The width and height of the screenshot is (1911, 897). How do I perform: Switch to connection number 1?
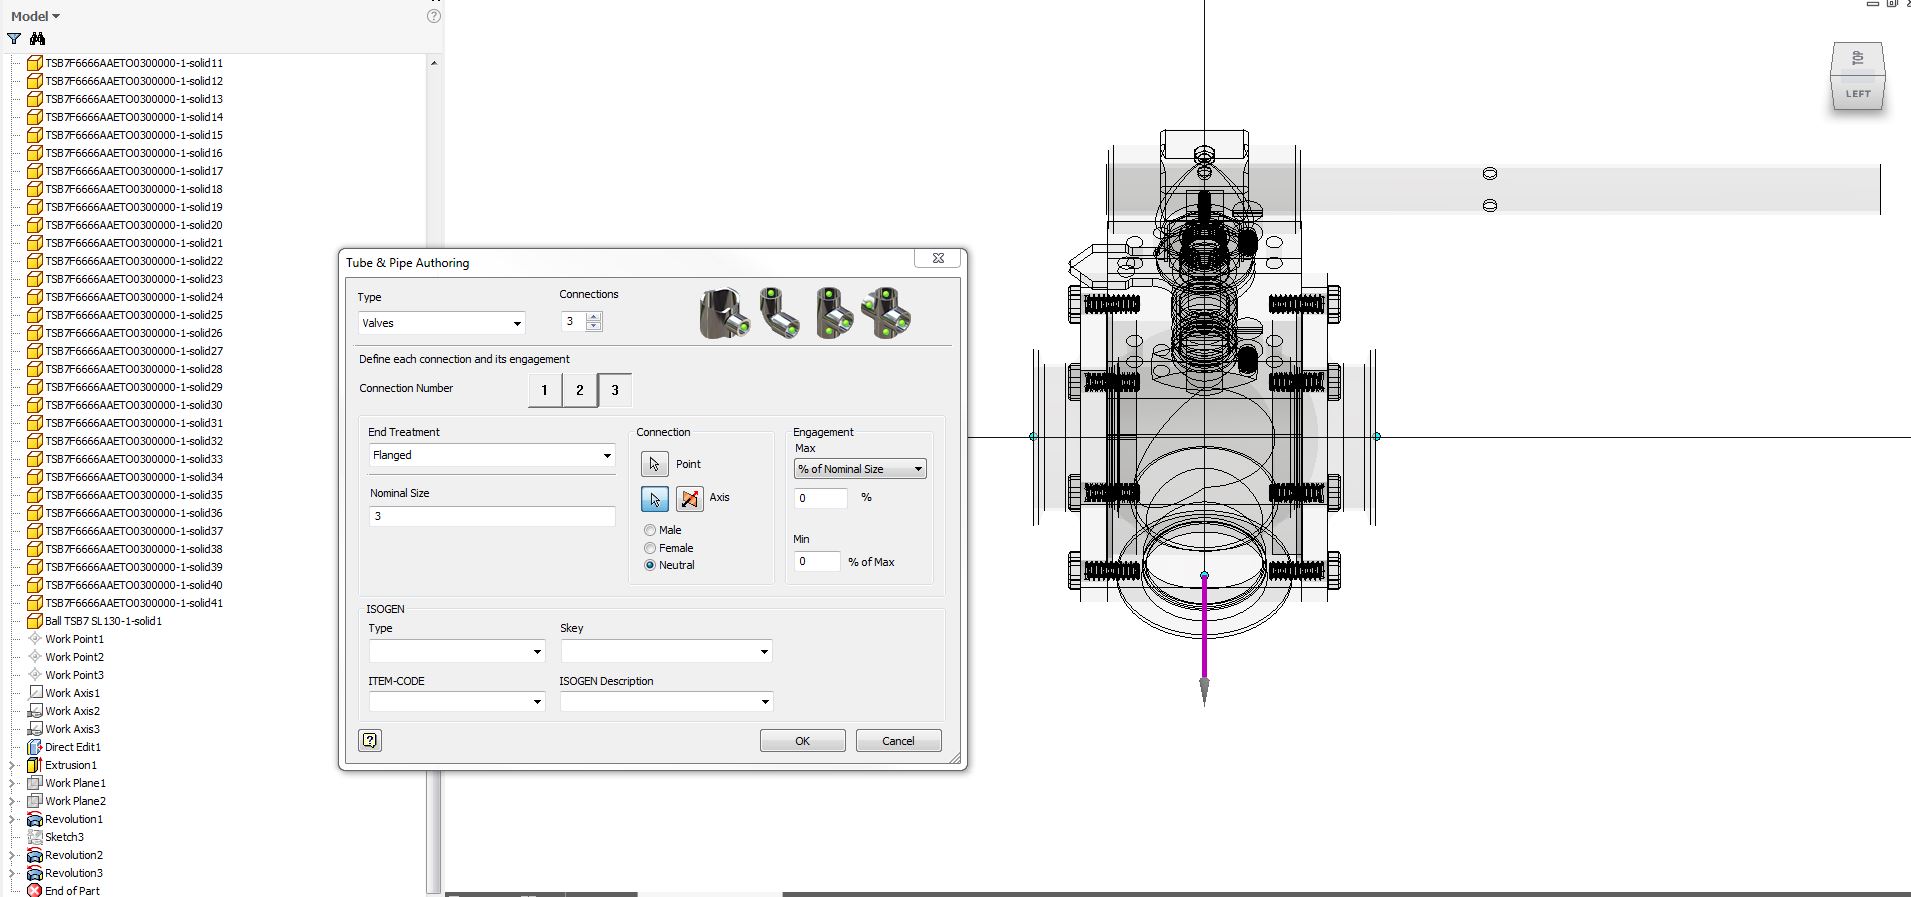coord(544,390)
